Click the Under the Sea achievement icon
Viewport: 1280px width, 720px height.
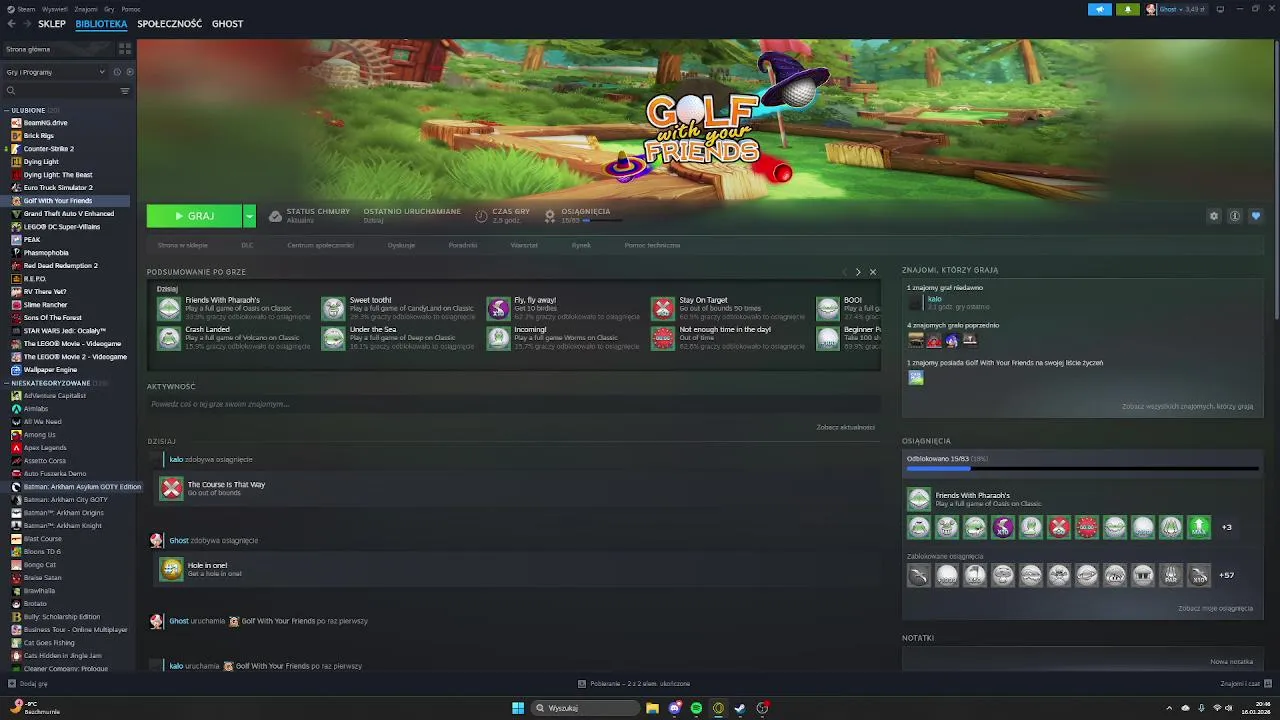click(x=333, y=338)
